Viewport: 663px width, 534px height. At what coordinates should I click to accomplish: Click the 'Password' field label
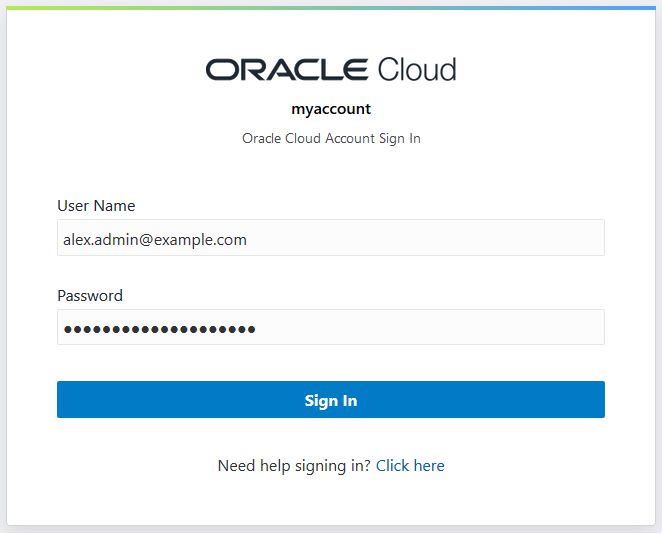(90, 296)
